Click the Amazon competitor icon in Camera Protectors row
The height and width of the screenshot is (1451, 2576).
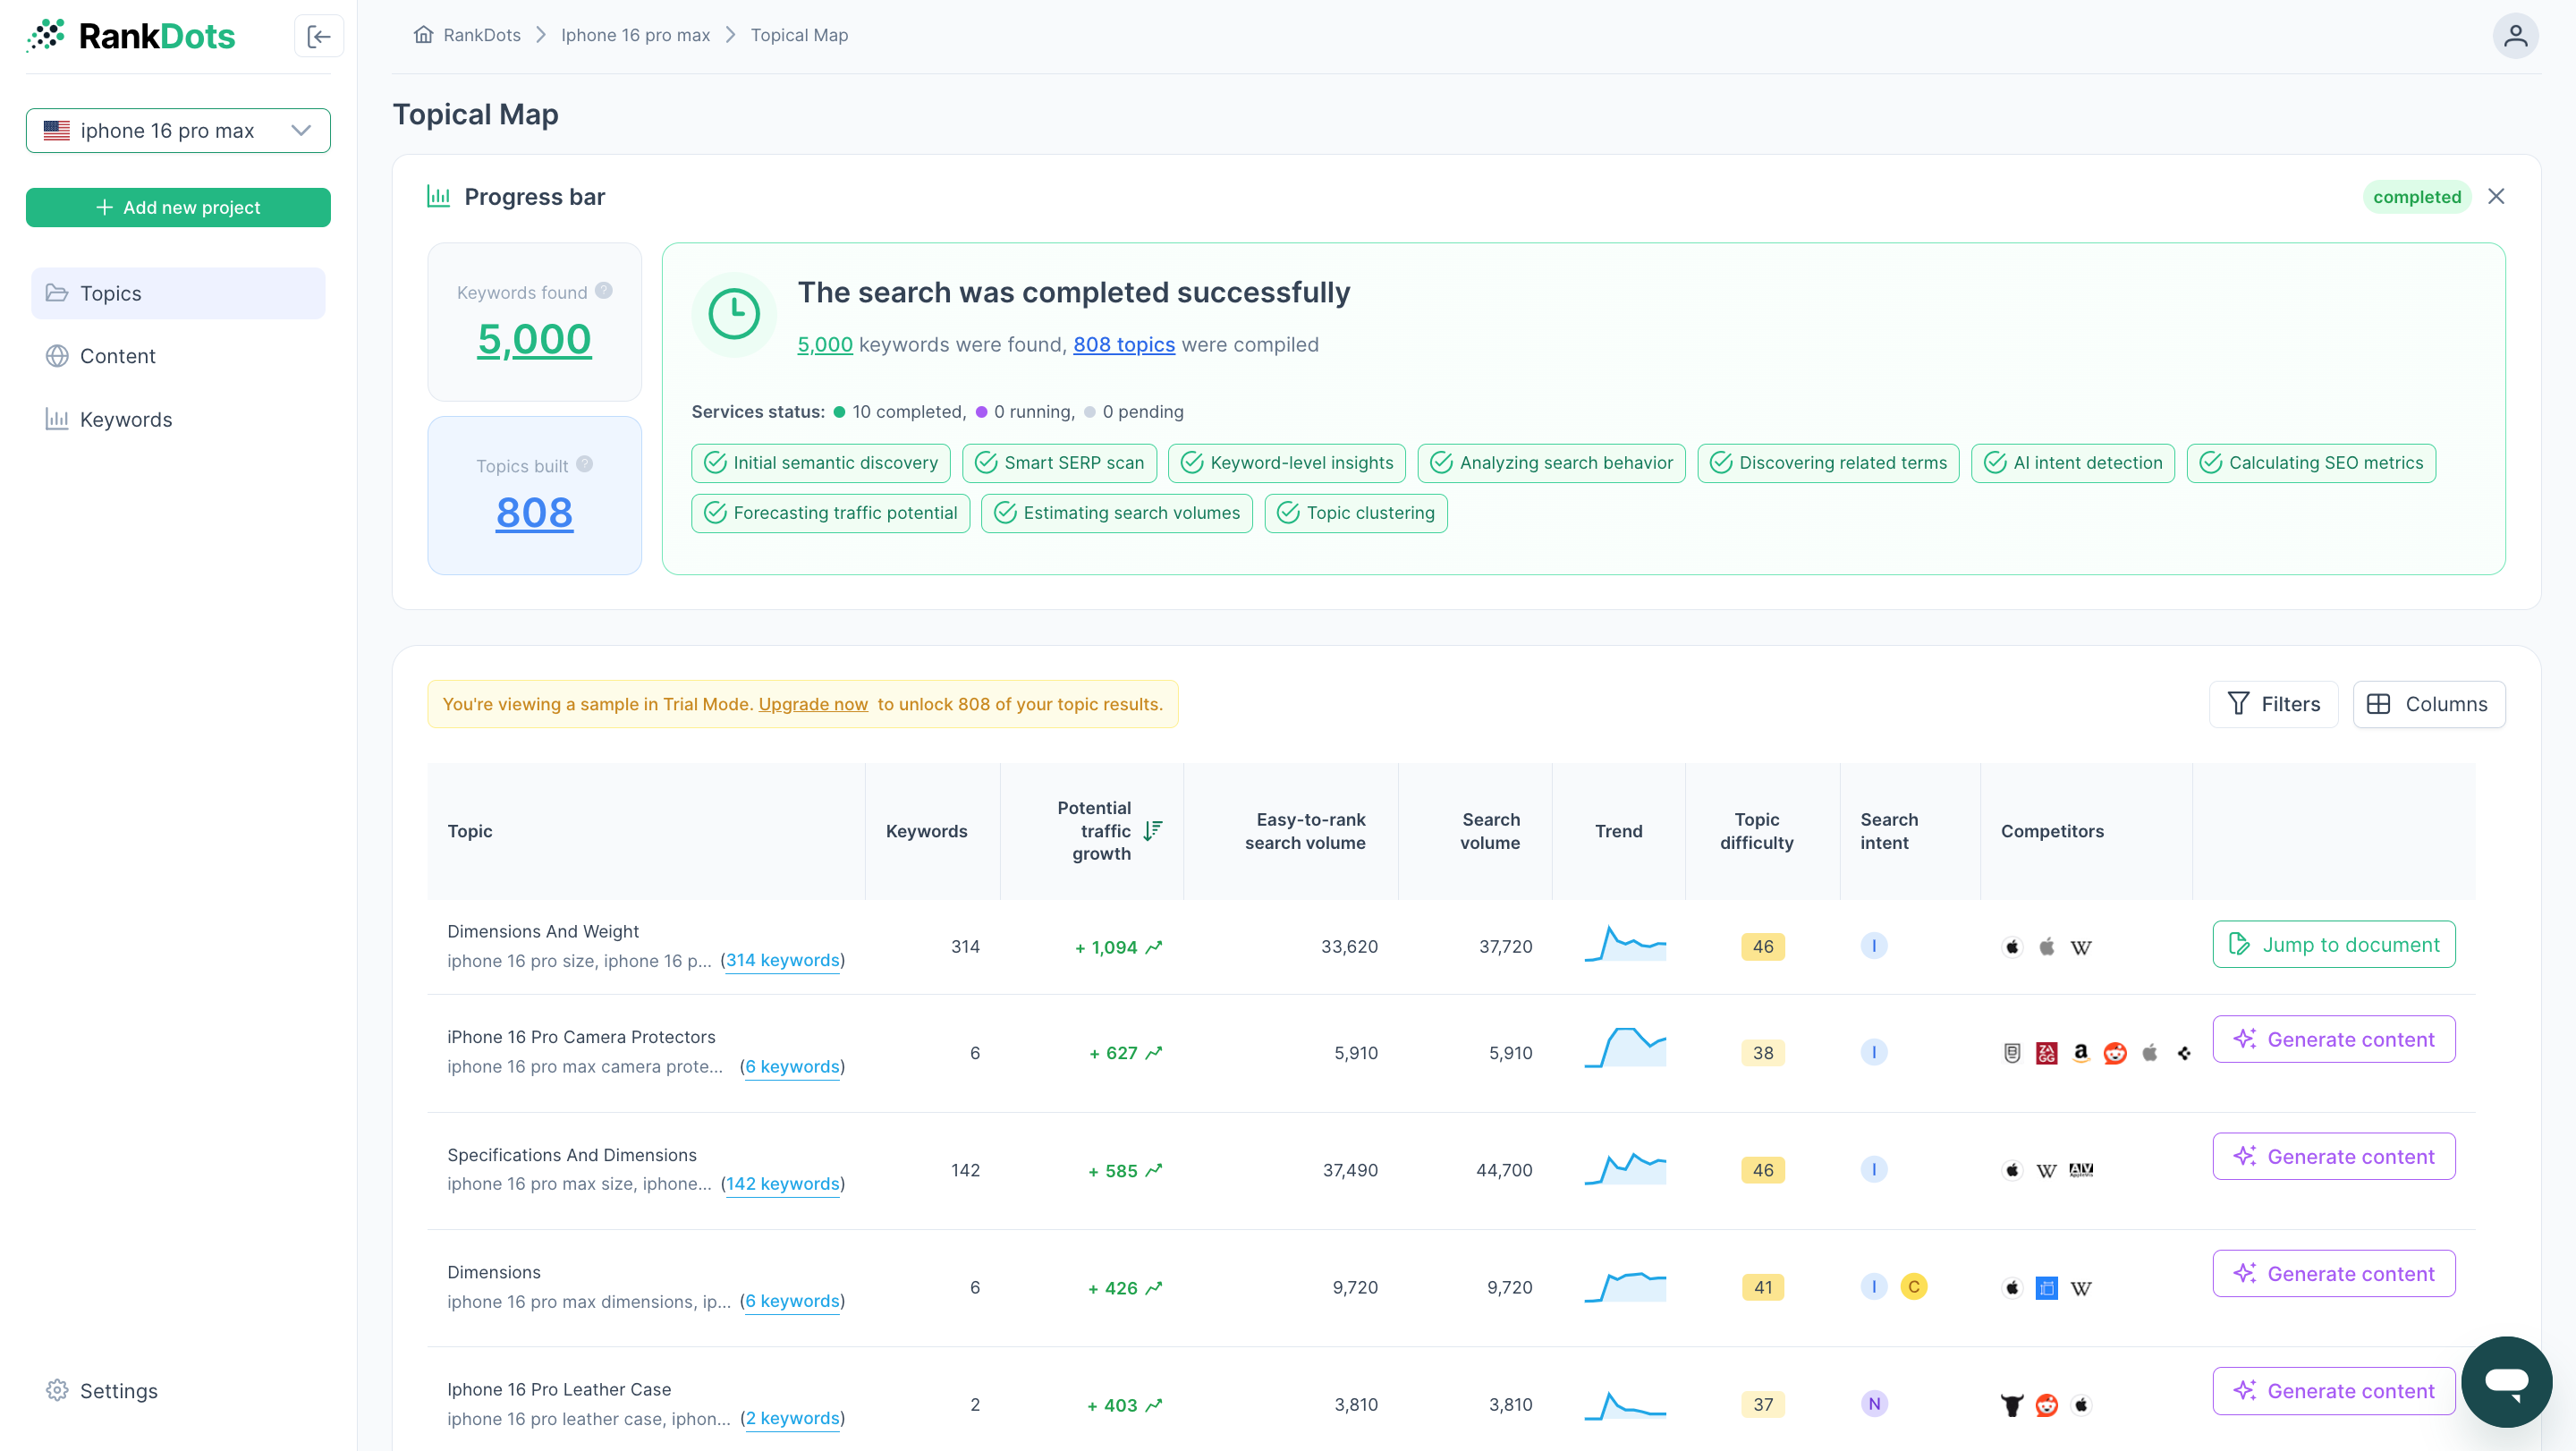click(x=2080, y=1053)
